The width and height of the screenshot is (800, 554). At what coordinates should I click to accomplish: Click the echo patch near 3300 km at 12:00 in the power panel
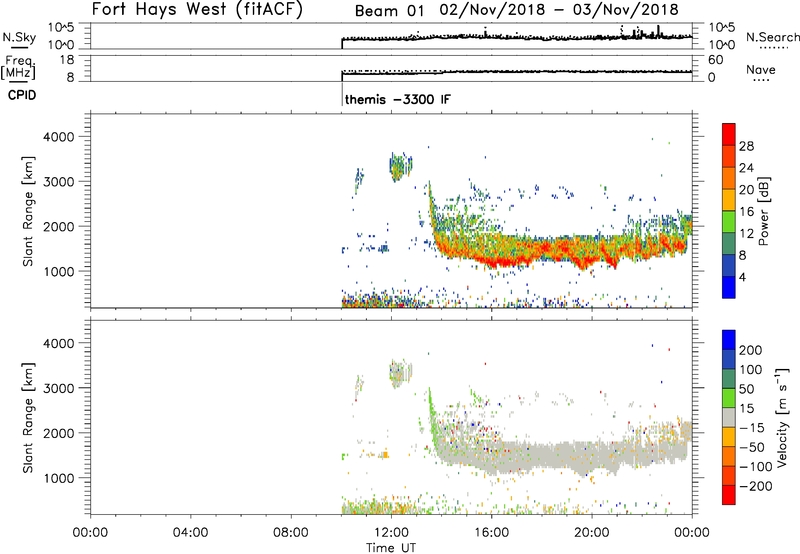pos(399,166)
